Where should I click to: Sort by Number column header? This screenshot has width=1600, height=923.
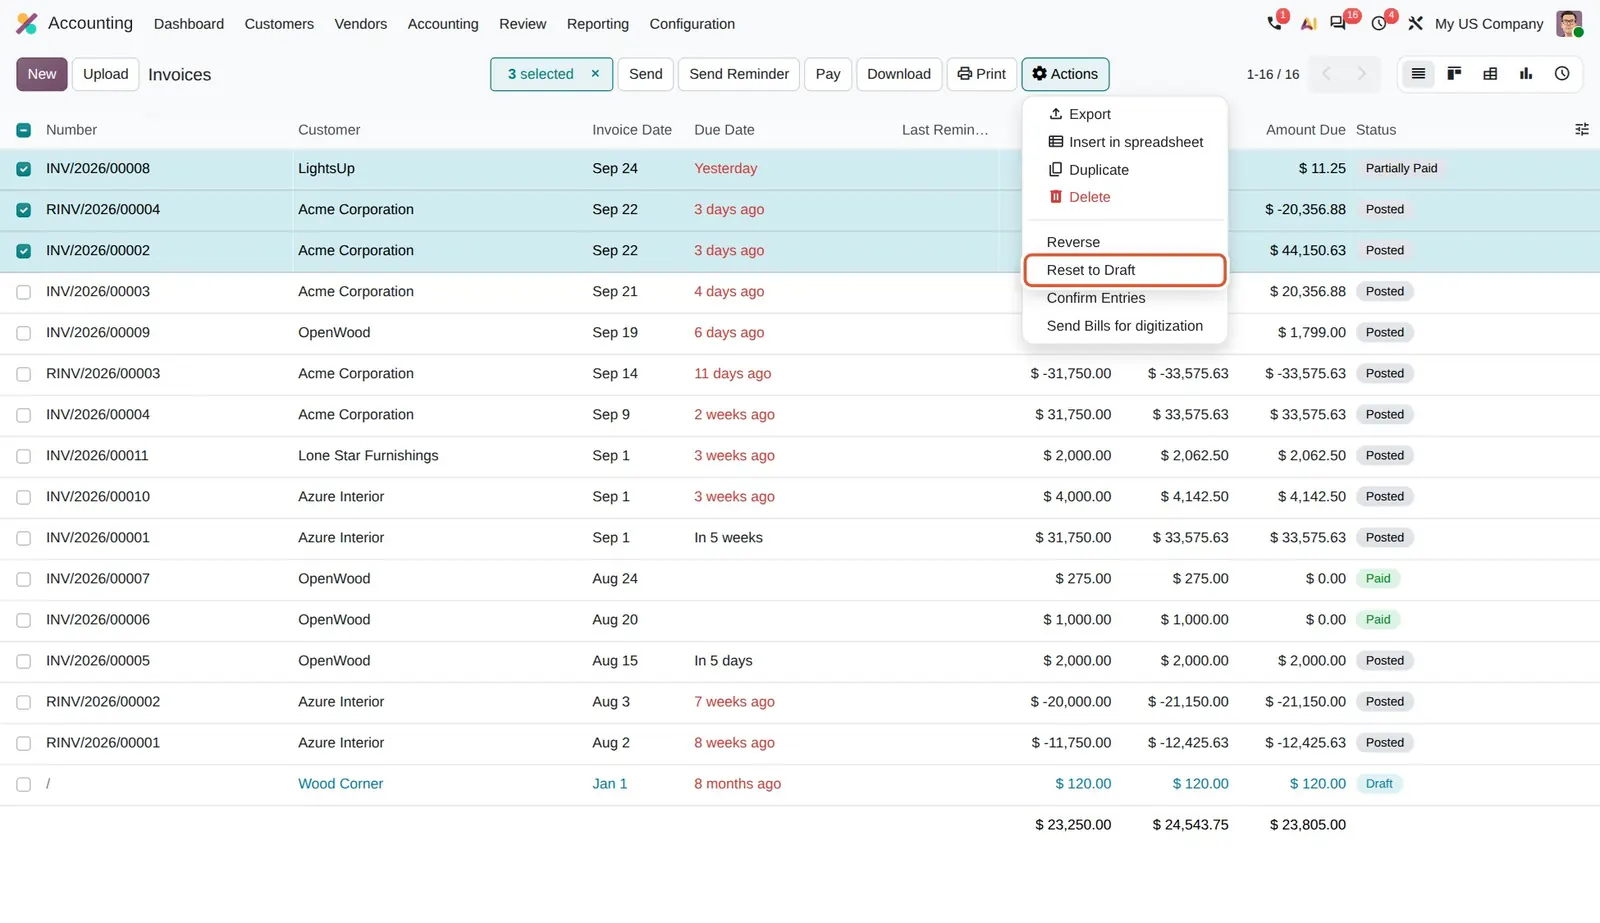tap(72, 130)
